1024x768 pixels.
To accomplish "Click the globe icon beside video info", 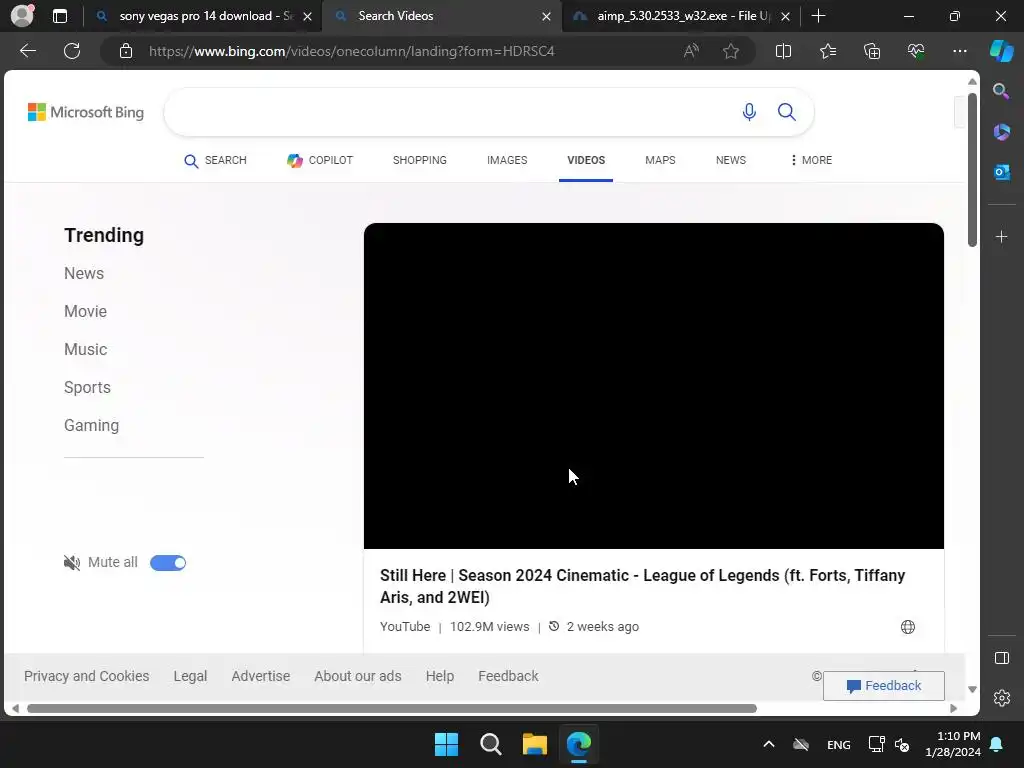I will (x=908, y=627).
